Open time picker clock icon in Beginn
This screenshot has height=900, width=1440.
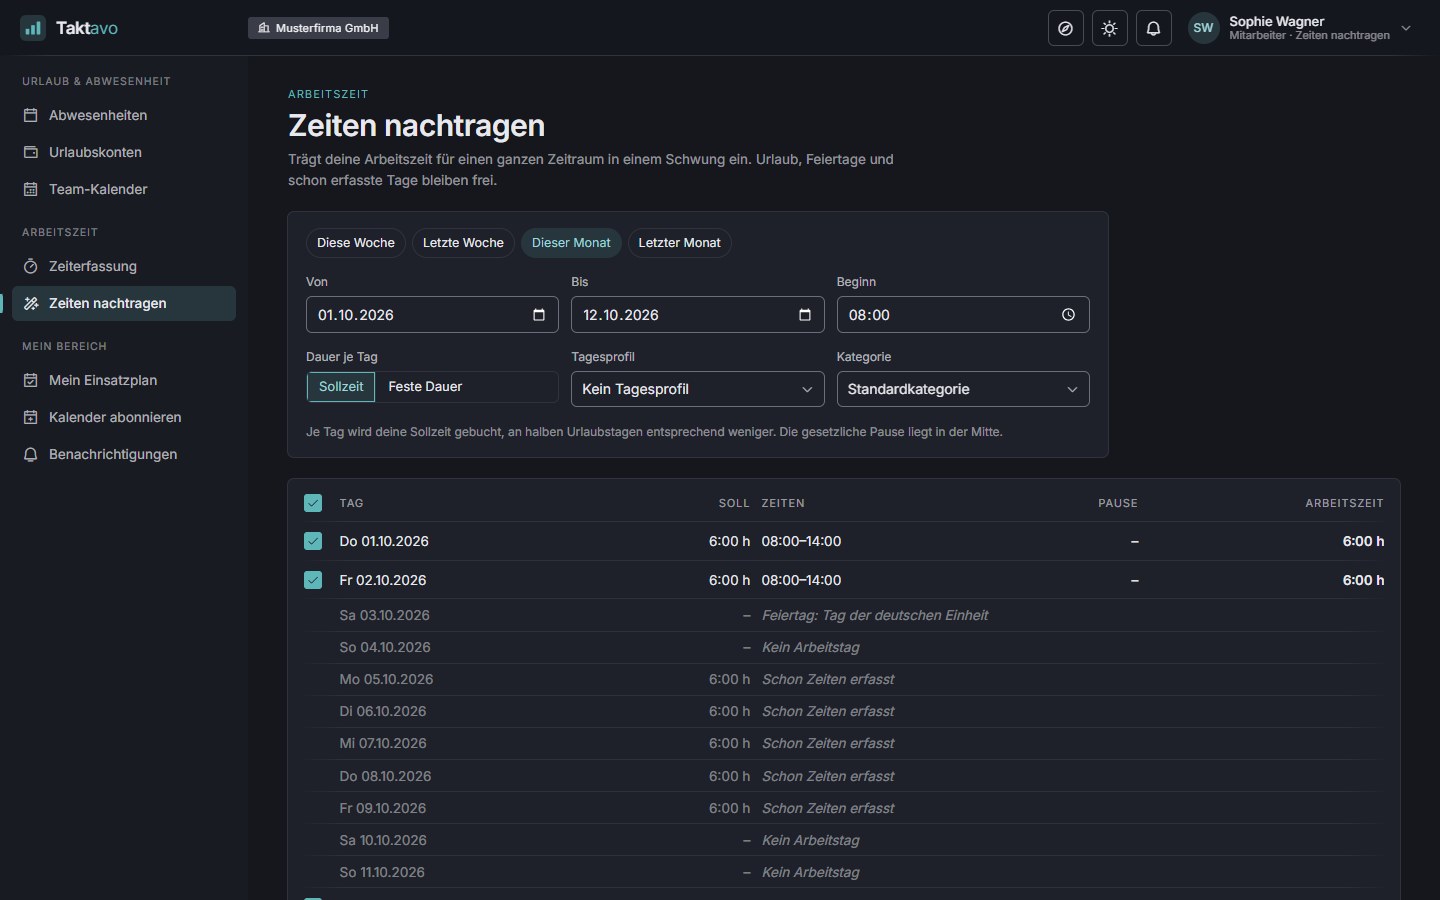coord(1069,315)
